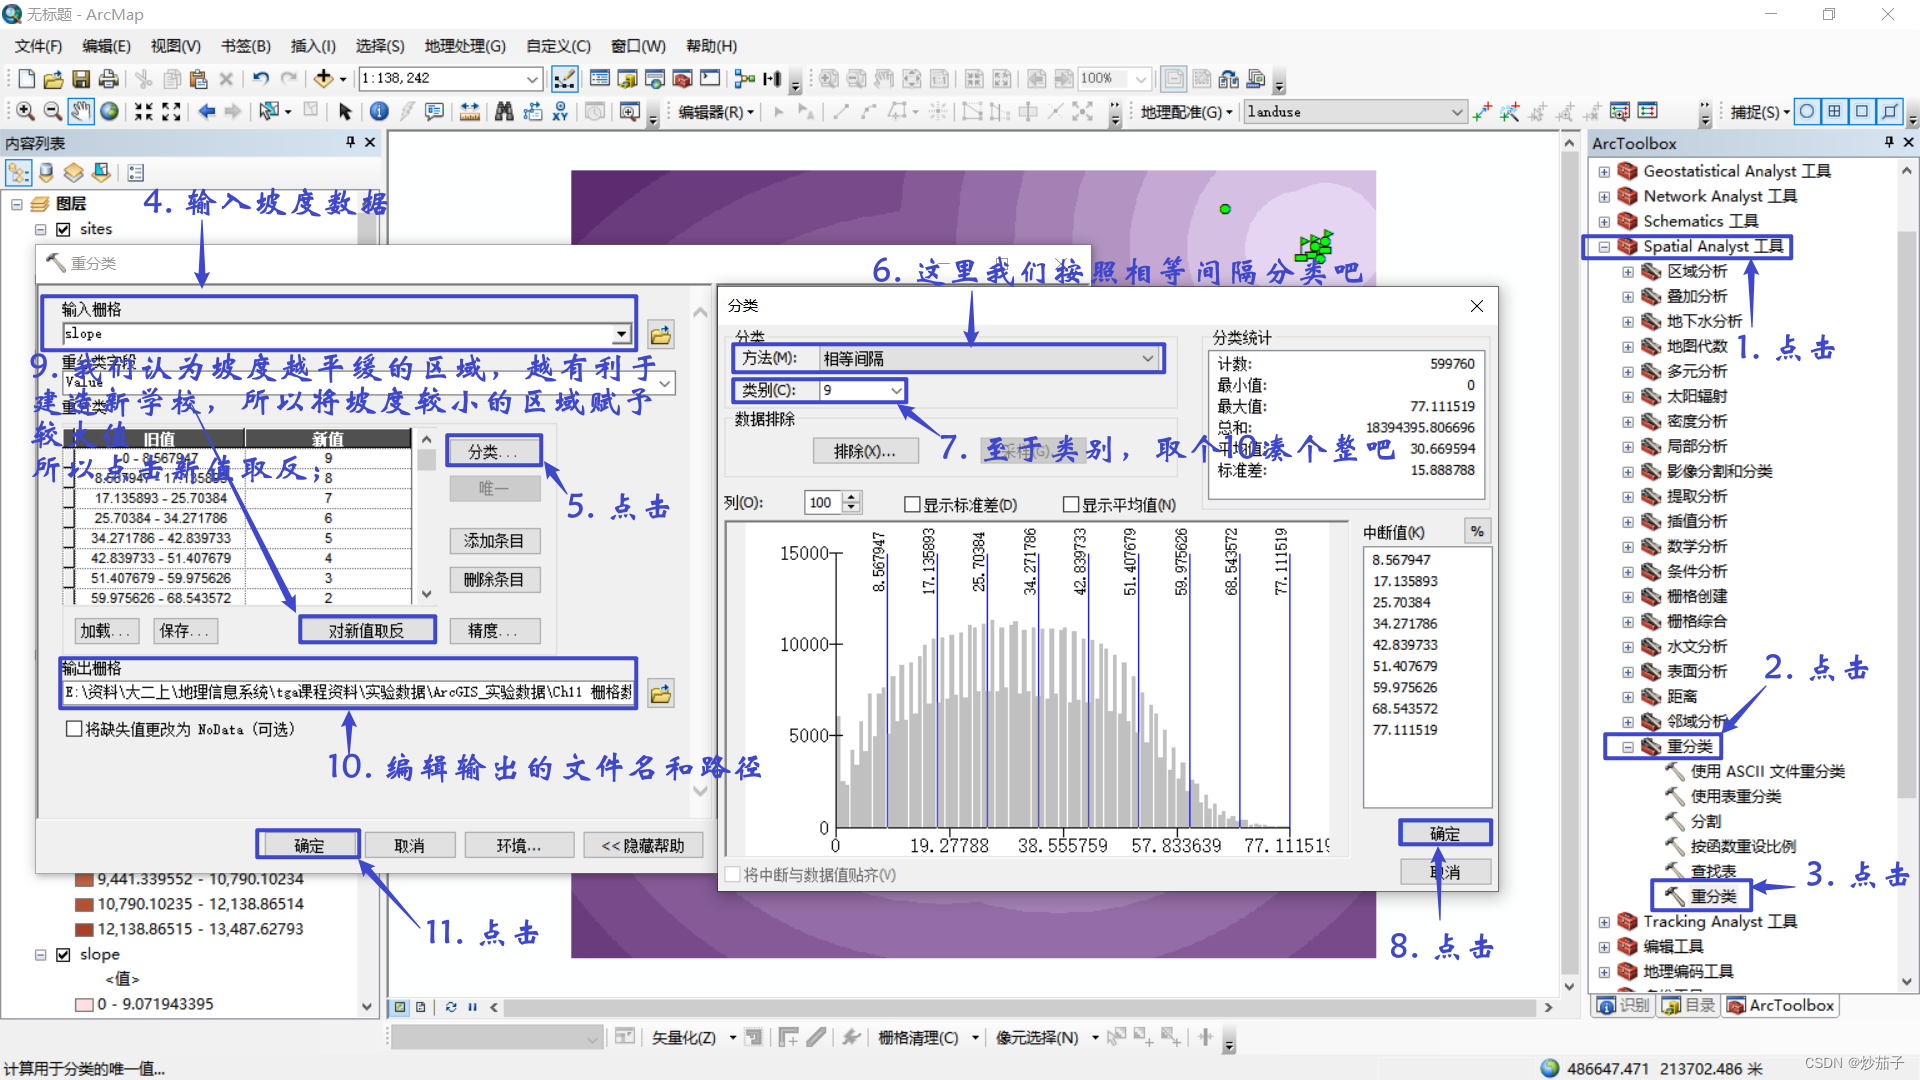Open the Python window
This screenshot has width=1920, height=1080.
(x=710, y=79)
